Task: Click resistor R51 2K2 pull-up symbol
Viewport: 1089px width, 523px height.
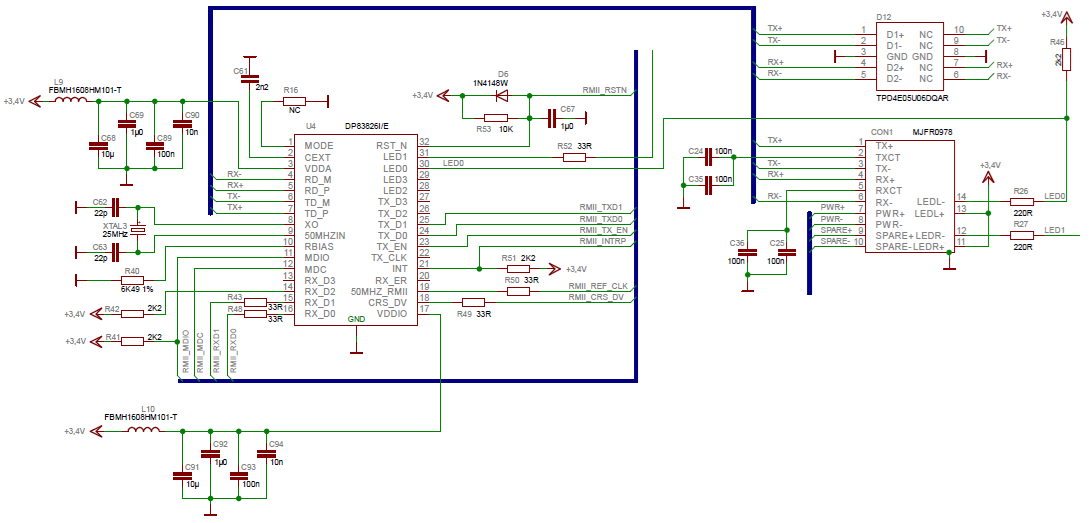Action: pos(519,269)
